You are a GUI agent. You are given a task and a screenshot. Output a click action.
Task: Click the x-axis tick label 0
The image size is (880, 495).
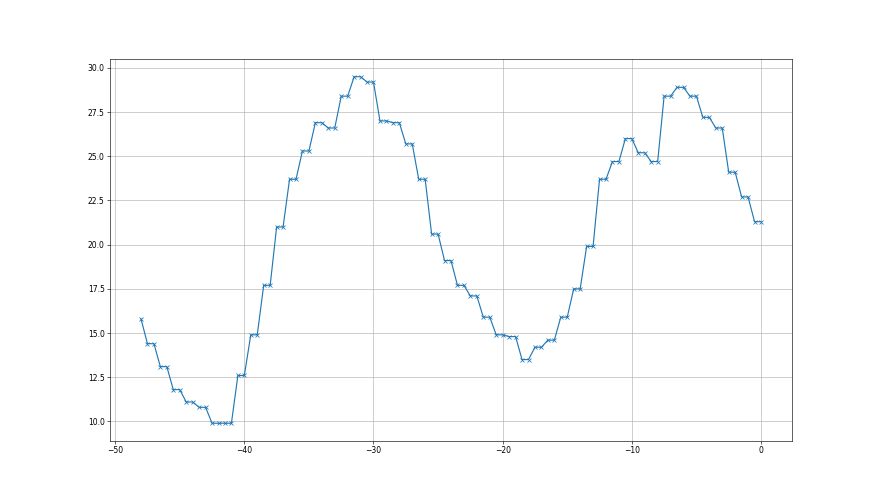click(x=761, y=450)
